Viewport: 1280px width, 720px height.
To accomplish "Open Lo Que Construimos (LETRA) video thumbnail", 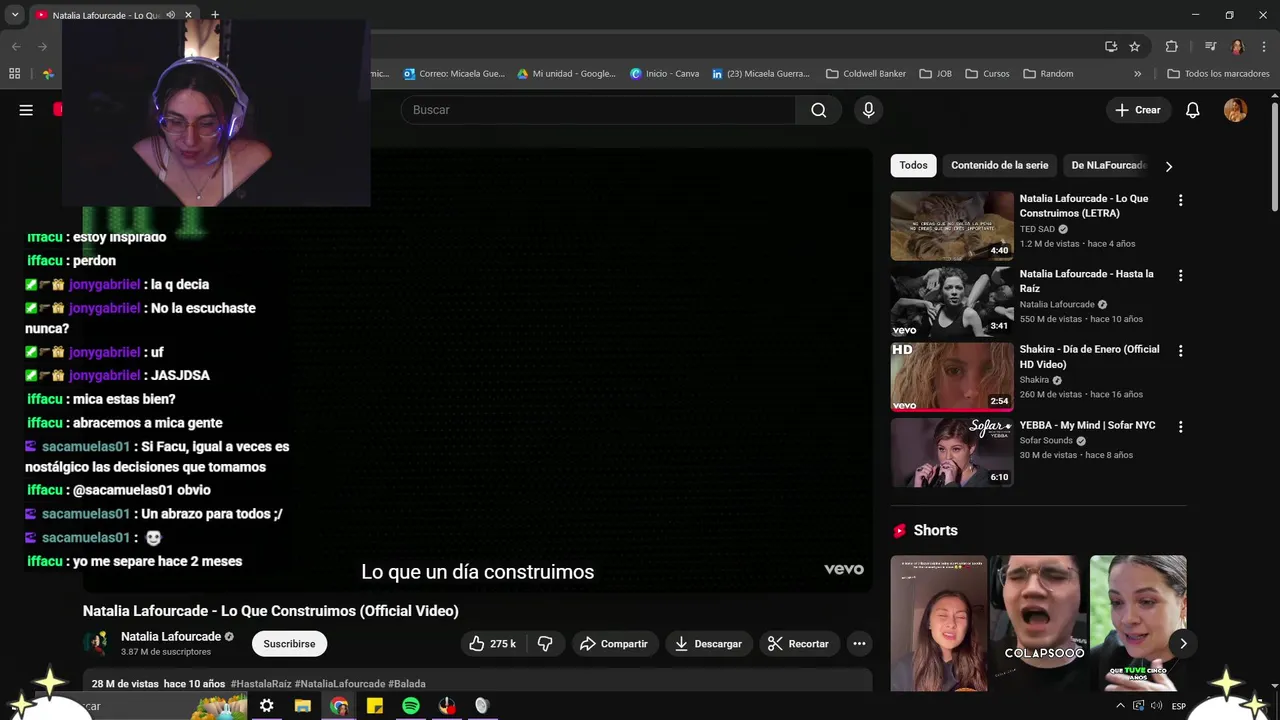I will coord(952,226).
